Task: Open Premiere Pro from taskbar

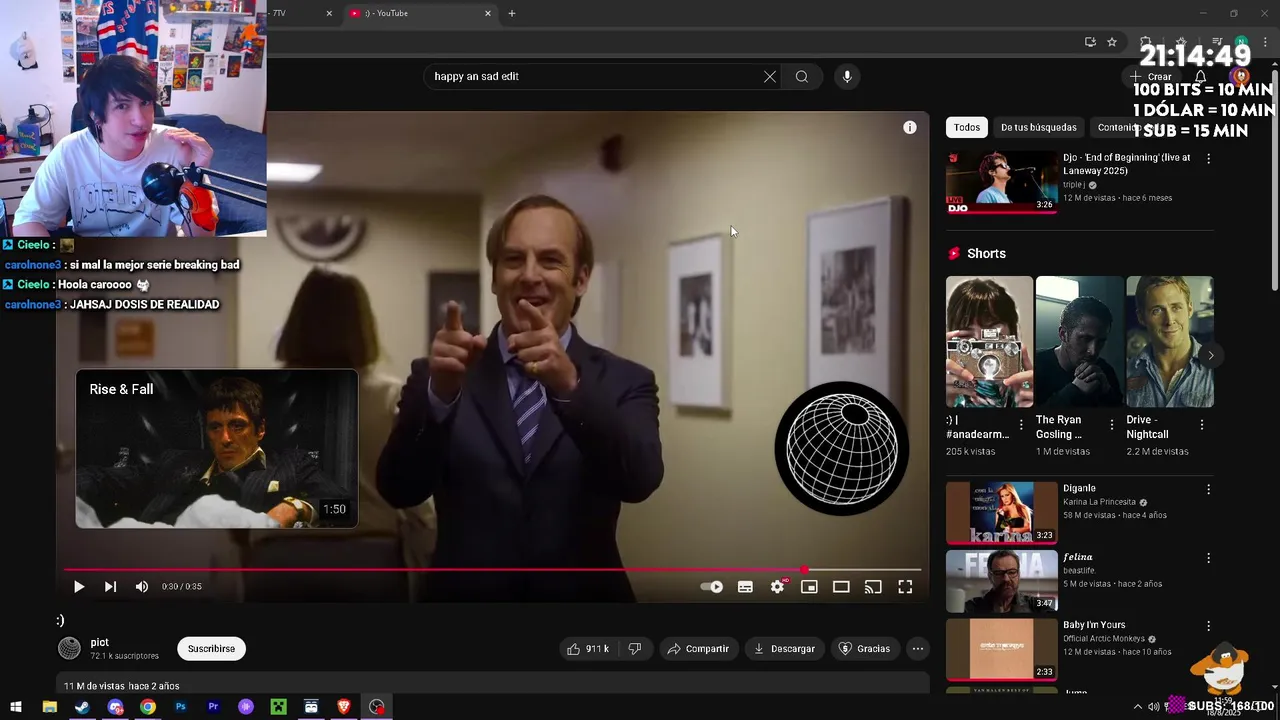Action: 213,707
